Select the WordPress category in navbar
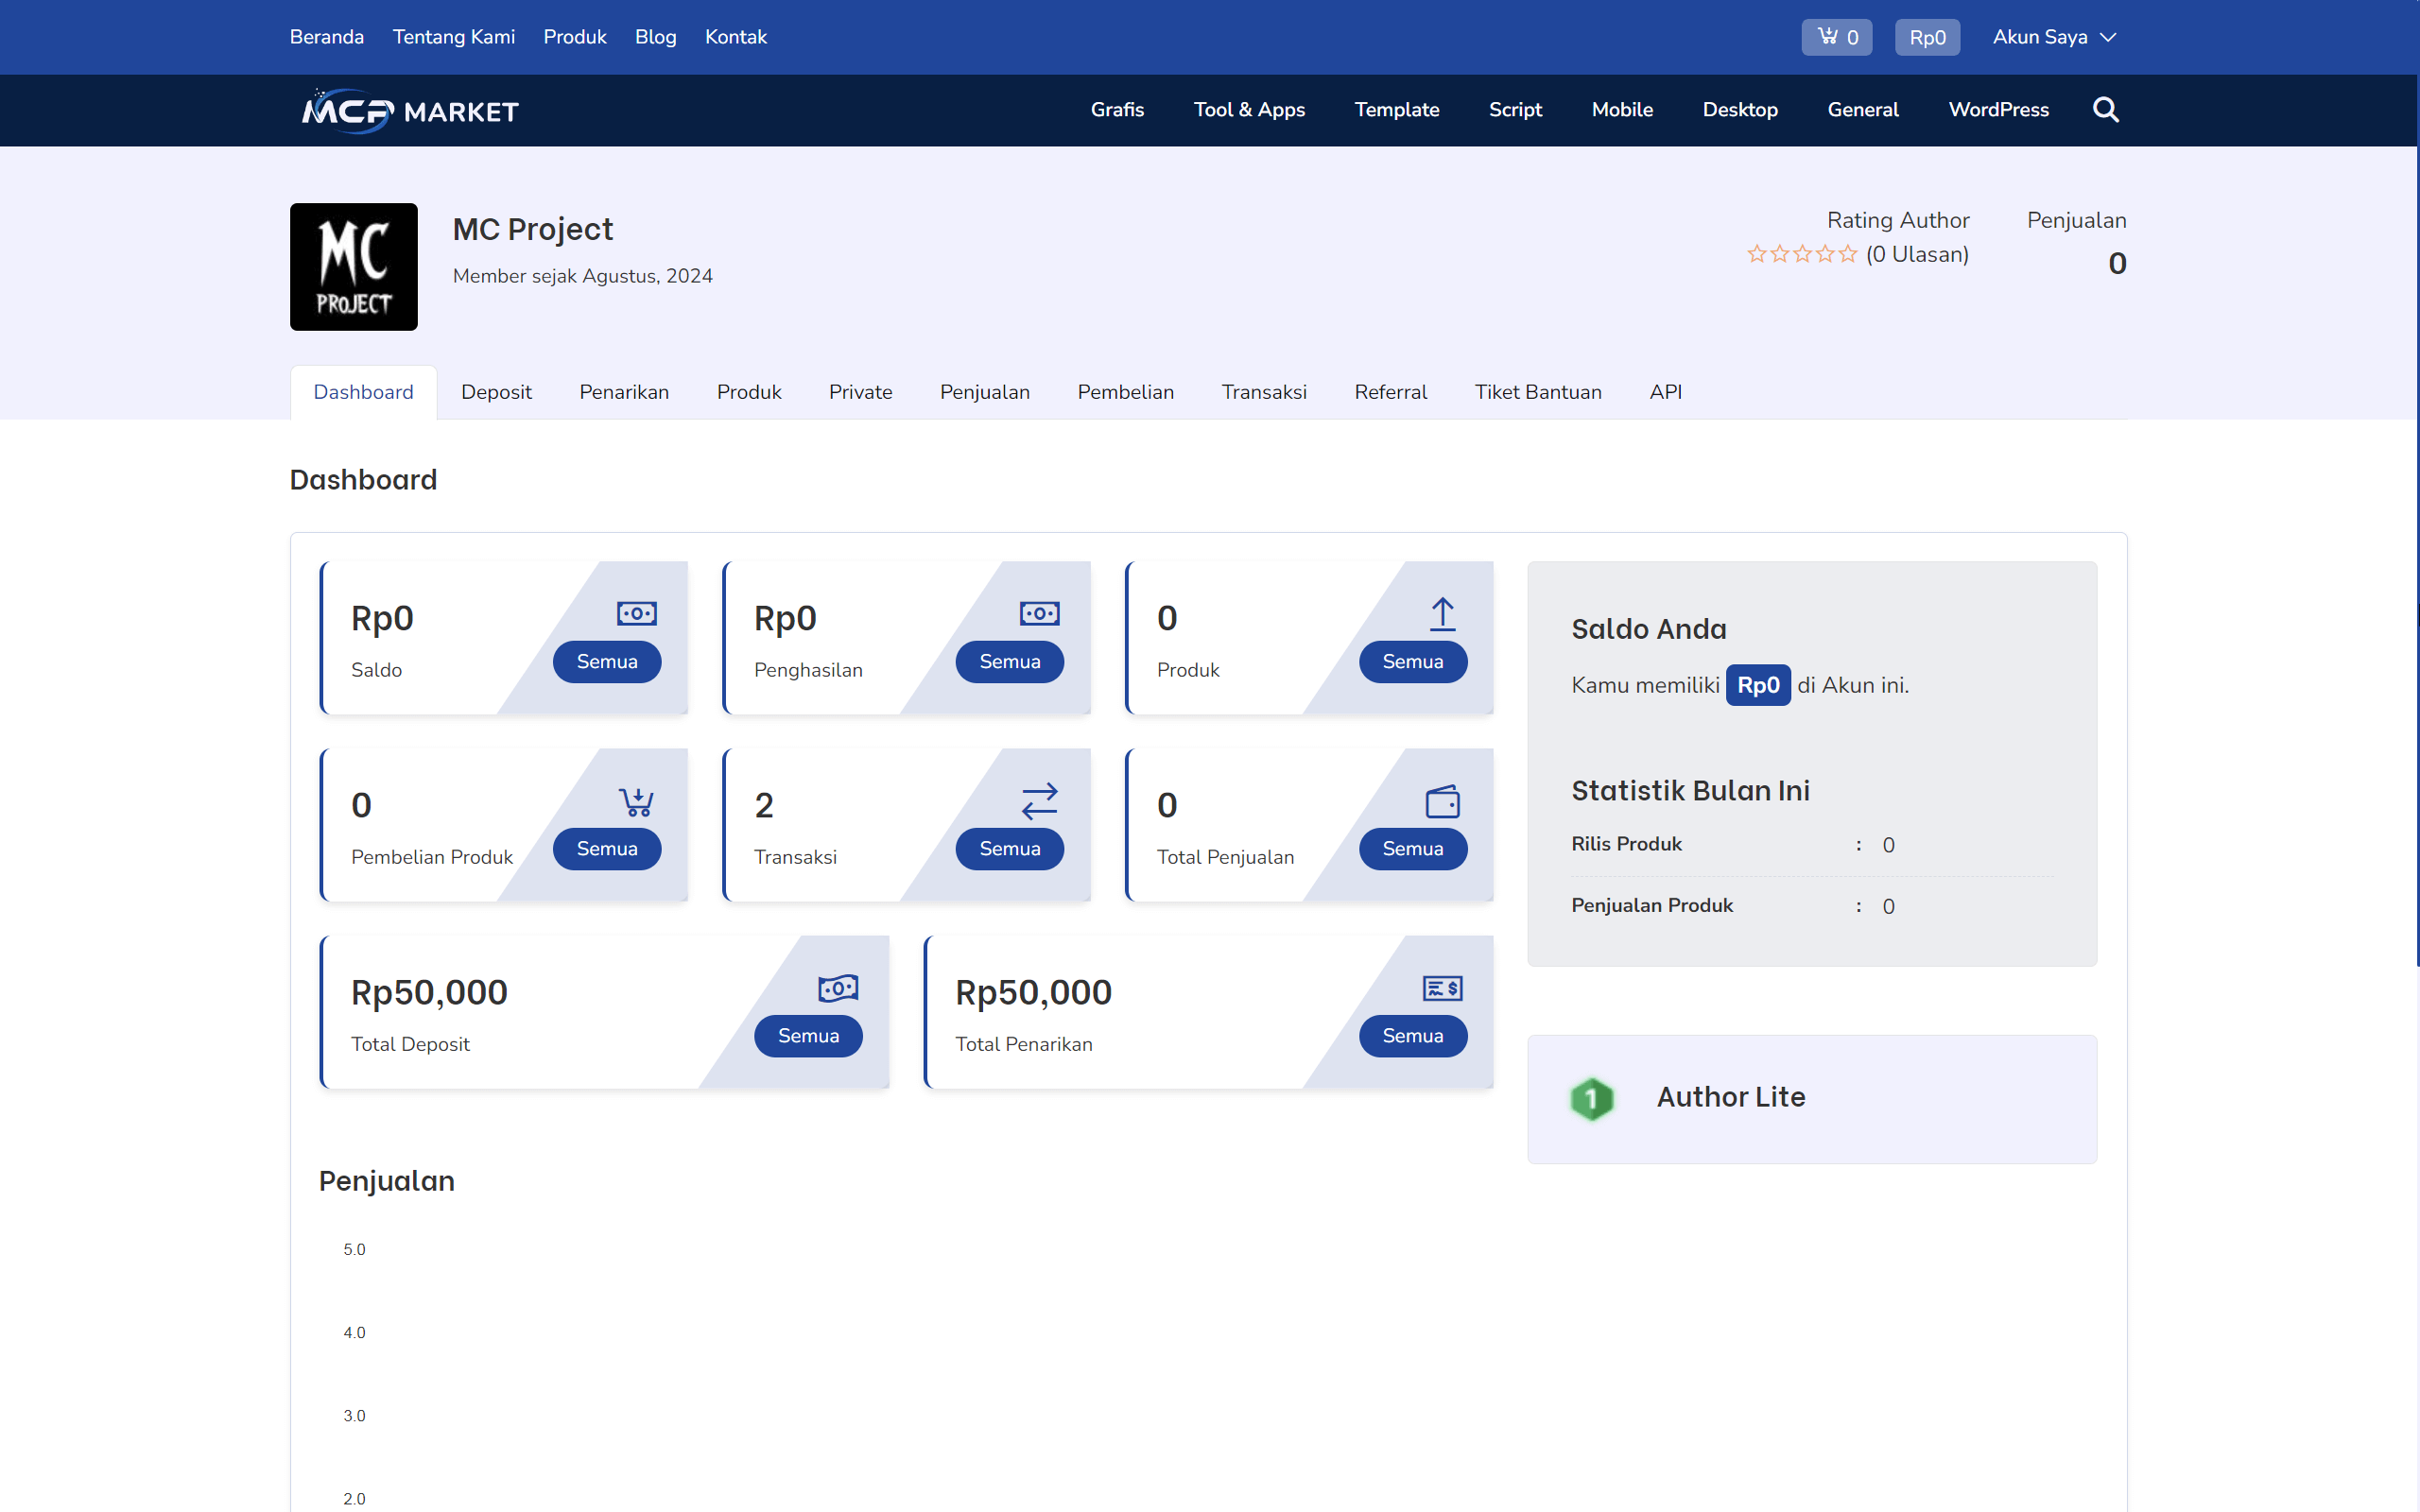 coord(1998,110)
